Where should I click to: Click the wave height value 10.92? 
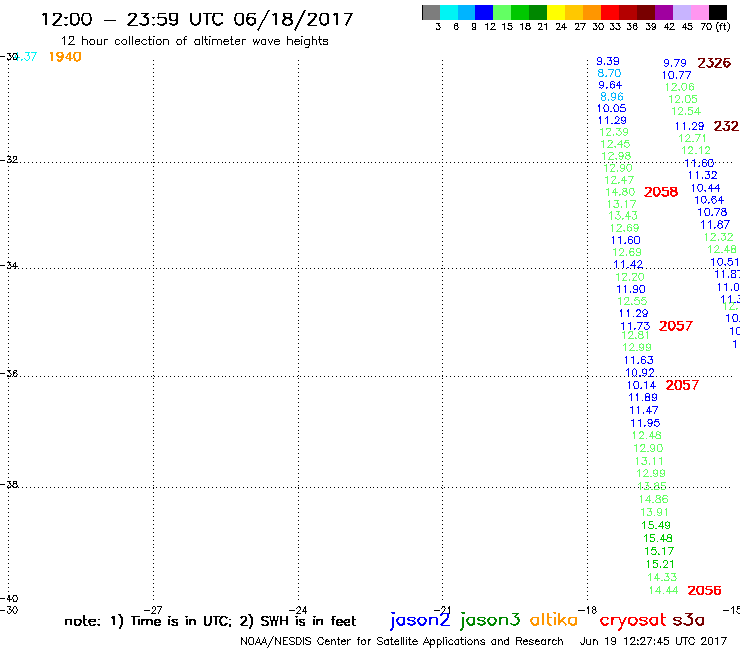tap(640, 372)
